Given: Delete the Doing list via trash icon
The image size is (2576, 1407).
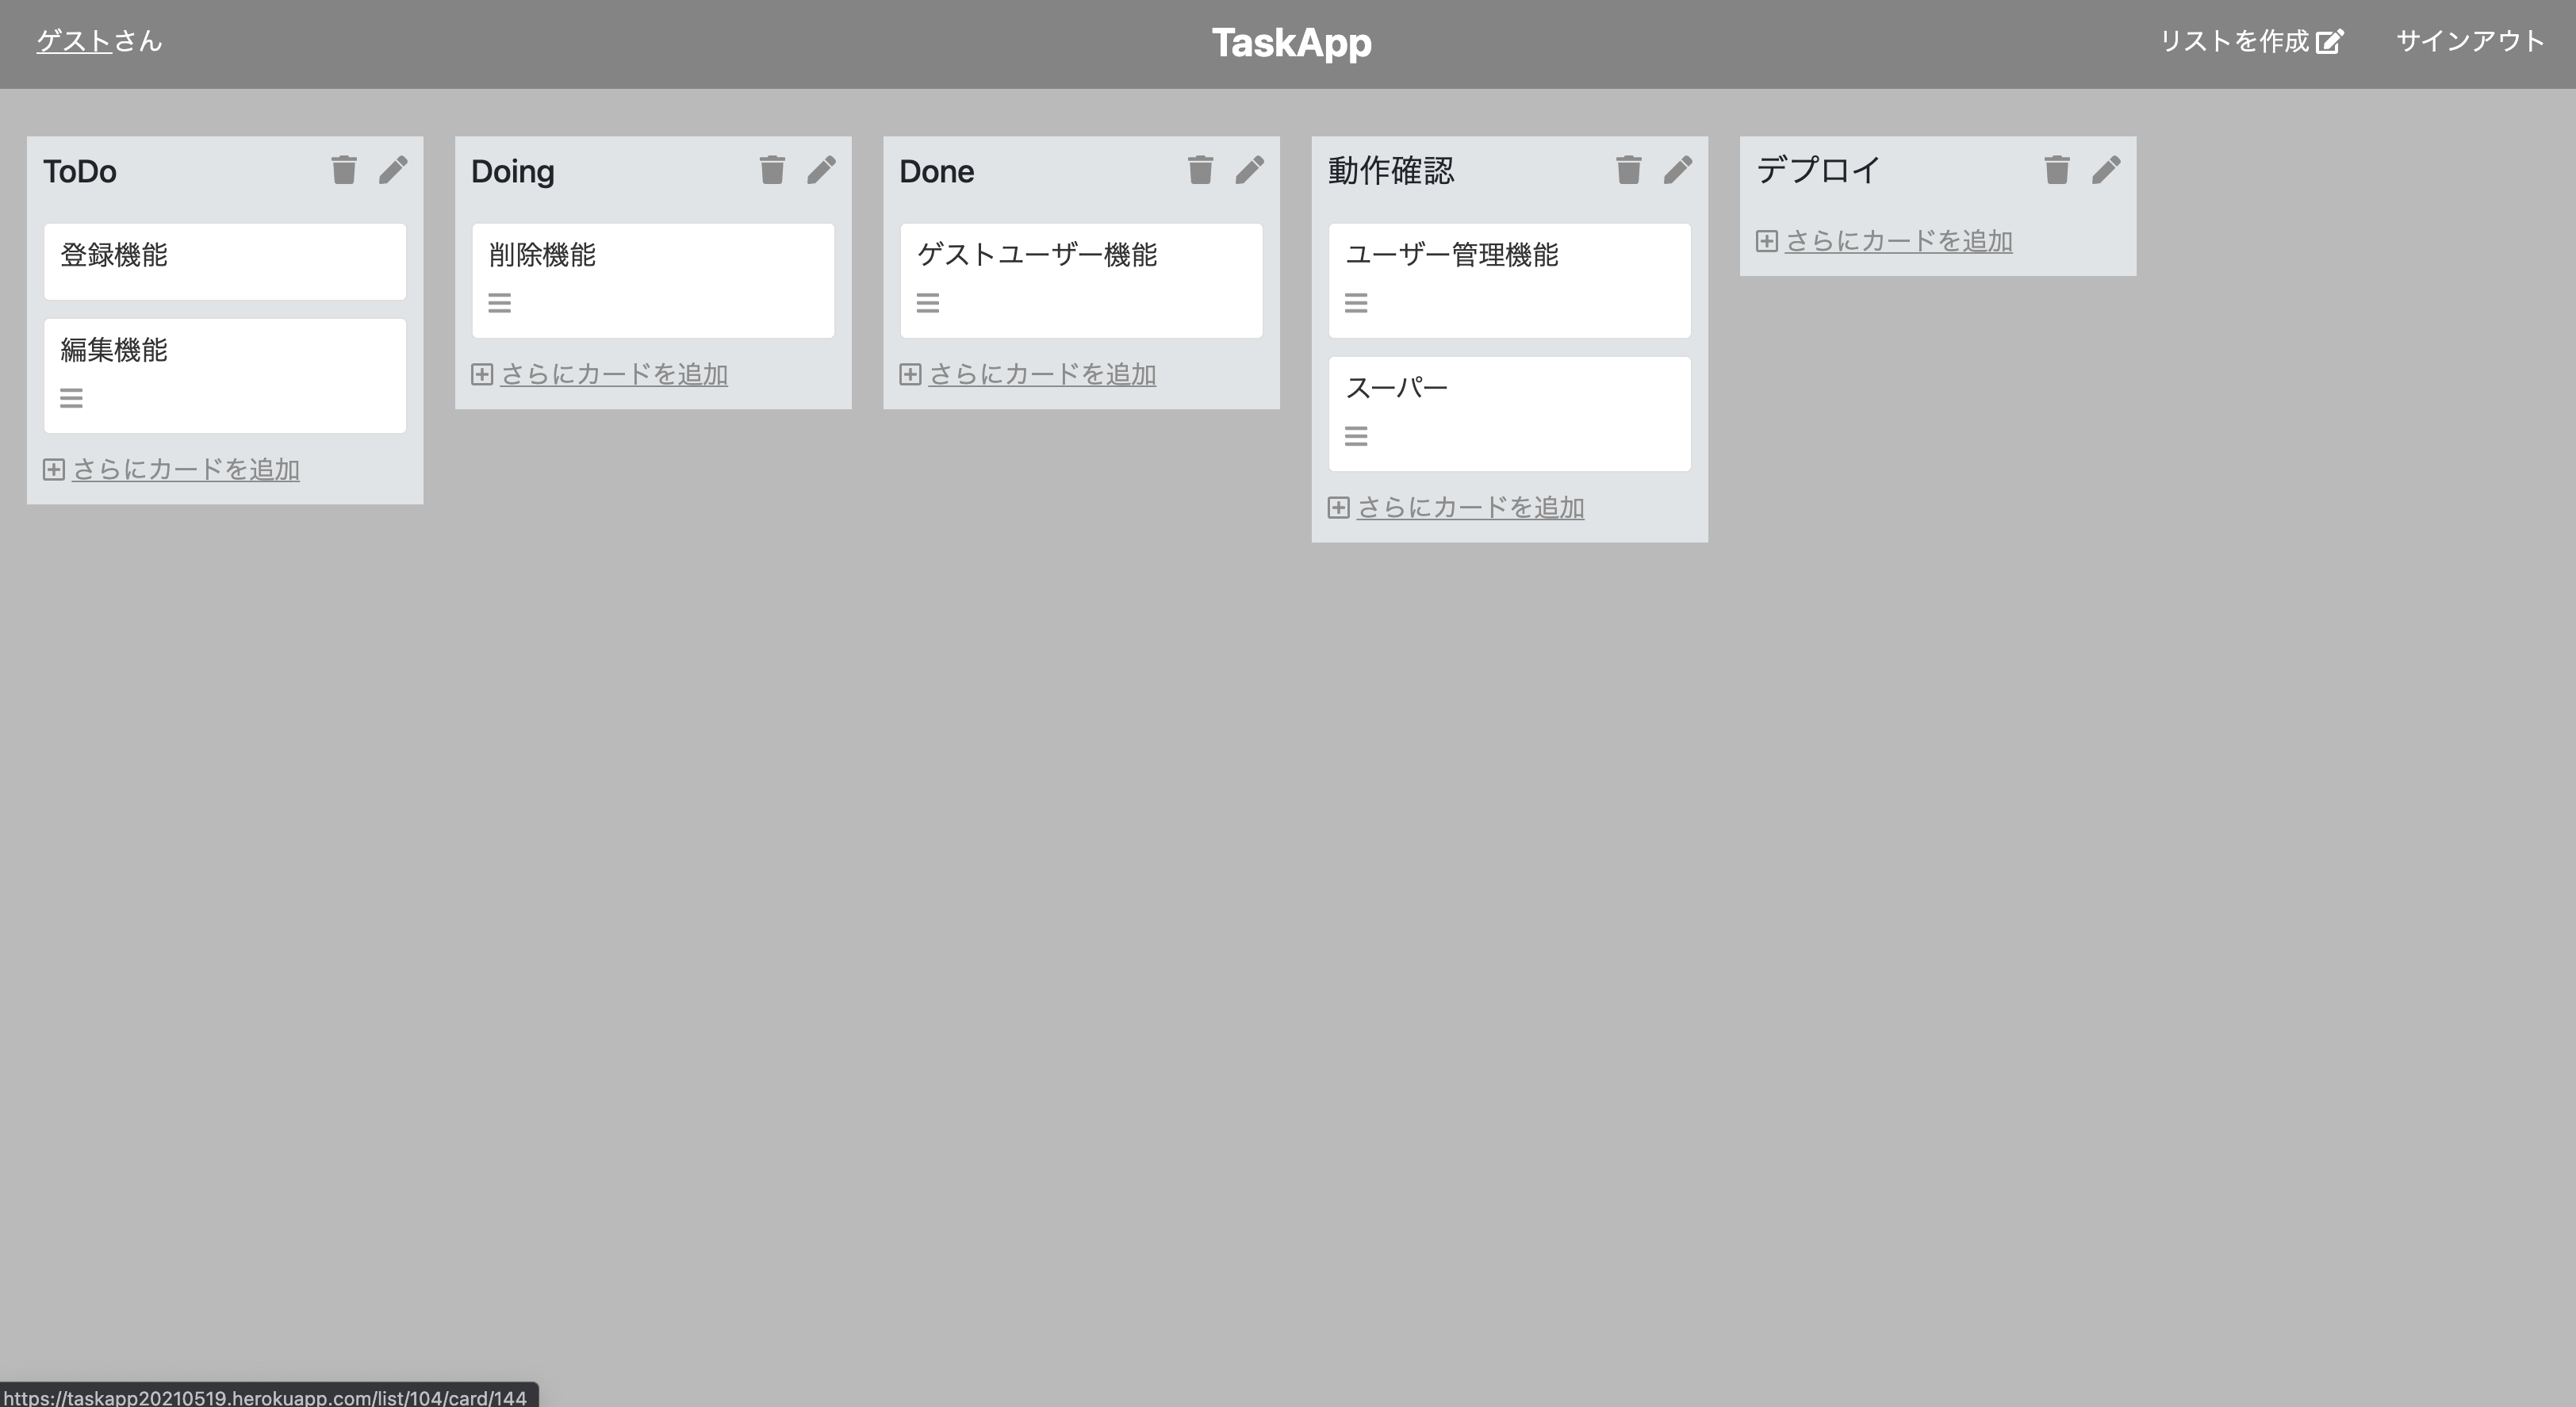Looking at the screenshot, I should (x=772, y=169).
